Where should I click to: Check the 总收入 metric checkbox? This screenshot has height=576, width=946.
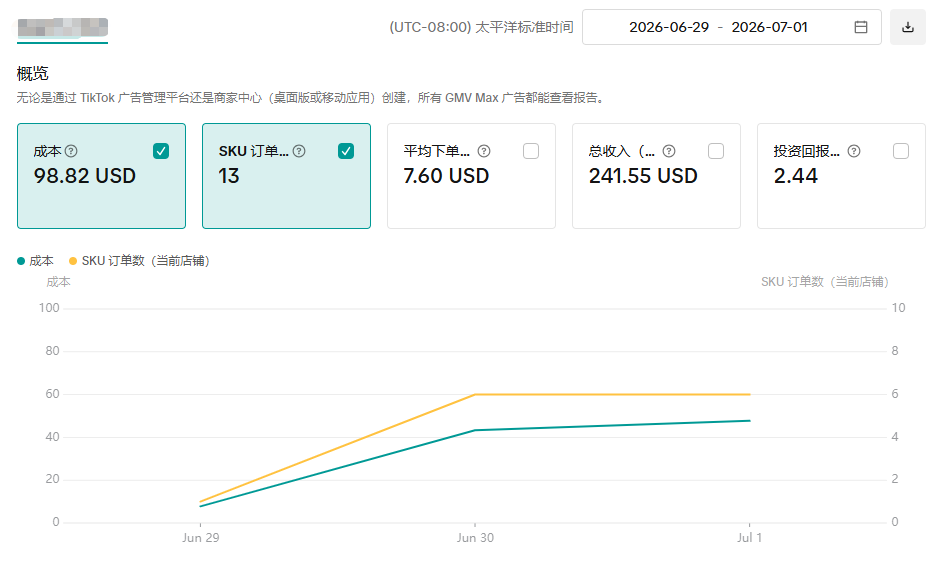[x=716, y=151]
